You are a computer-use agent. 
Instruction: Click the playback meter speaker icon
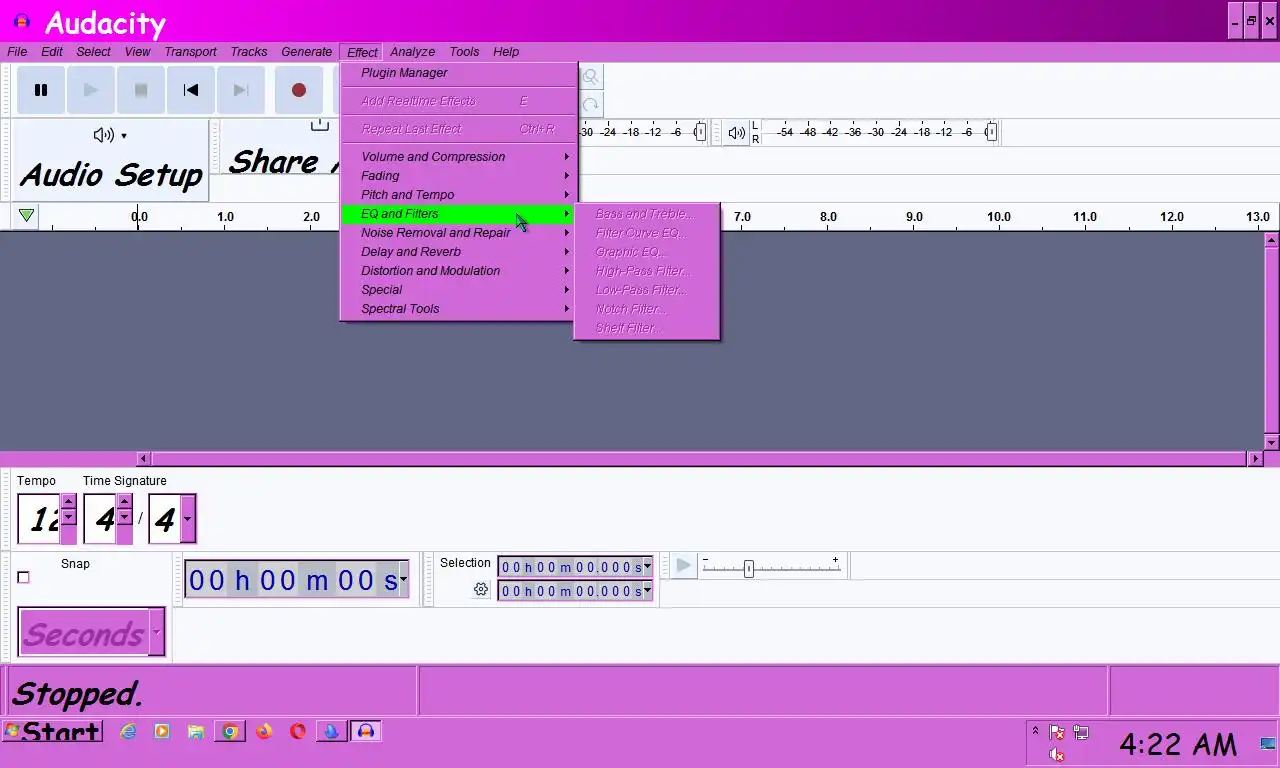pyautogui.click(x=736, y=133)
